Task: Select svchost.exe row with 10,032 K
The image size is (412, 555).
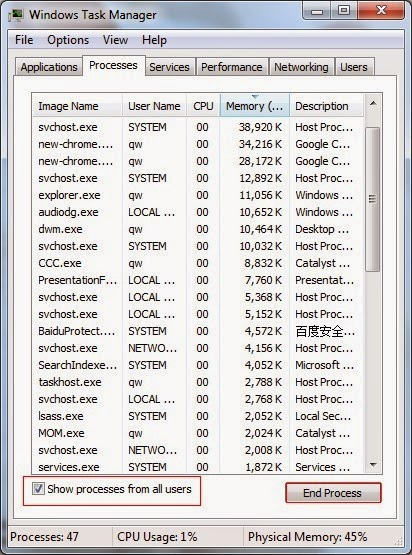Action: (x=198, y=246)
